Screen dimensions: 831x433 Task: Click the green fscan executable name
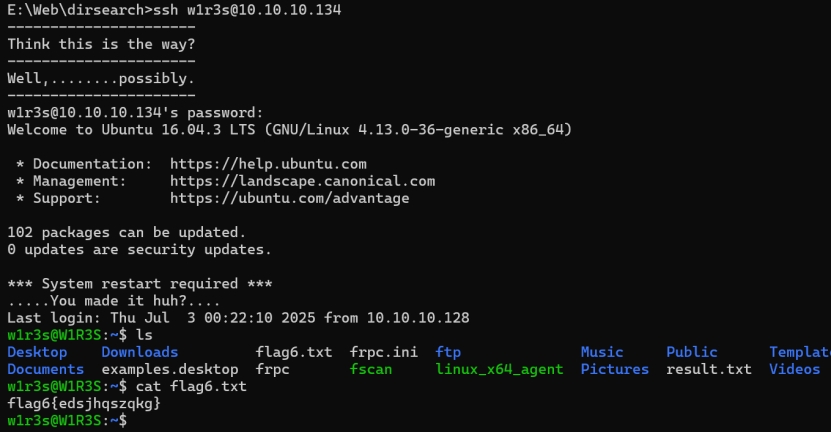click(x=371, y=369)
